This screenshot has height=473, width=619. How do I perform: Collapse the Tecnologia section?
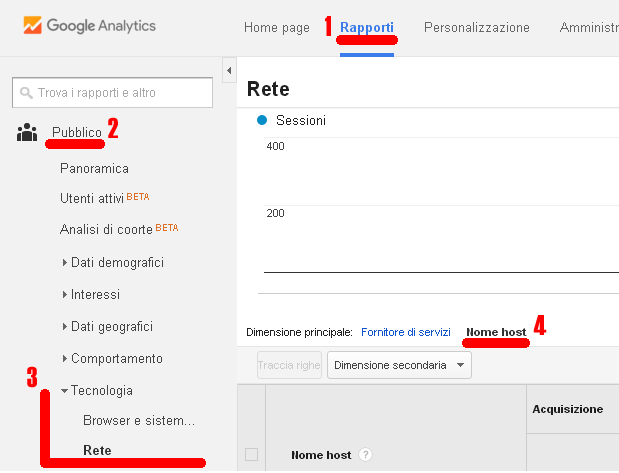(65, 391)
